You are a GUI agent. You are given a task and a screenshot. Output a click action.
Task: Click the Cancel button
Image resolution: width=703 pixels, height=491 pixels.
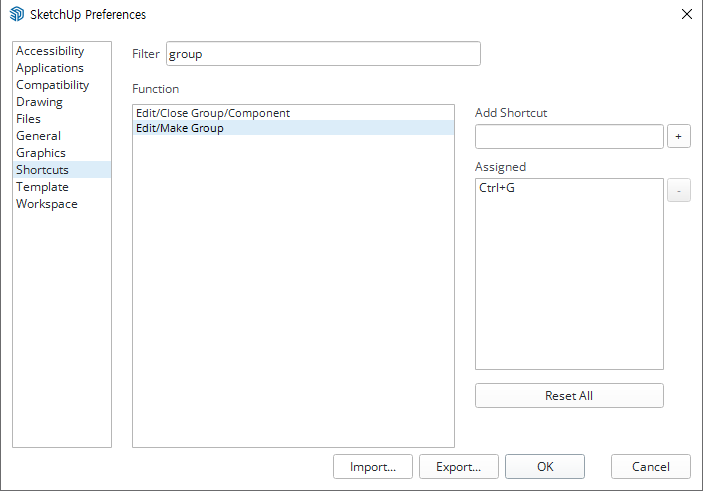coord(651,467)
